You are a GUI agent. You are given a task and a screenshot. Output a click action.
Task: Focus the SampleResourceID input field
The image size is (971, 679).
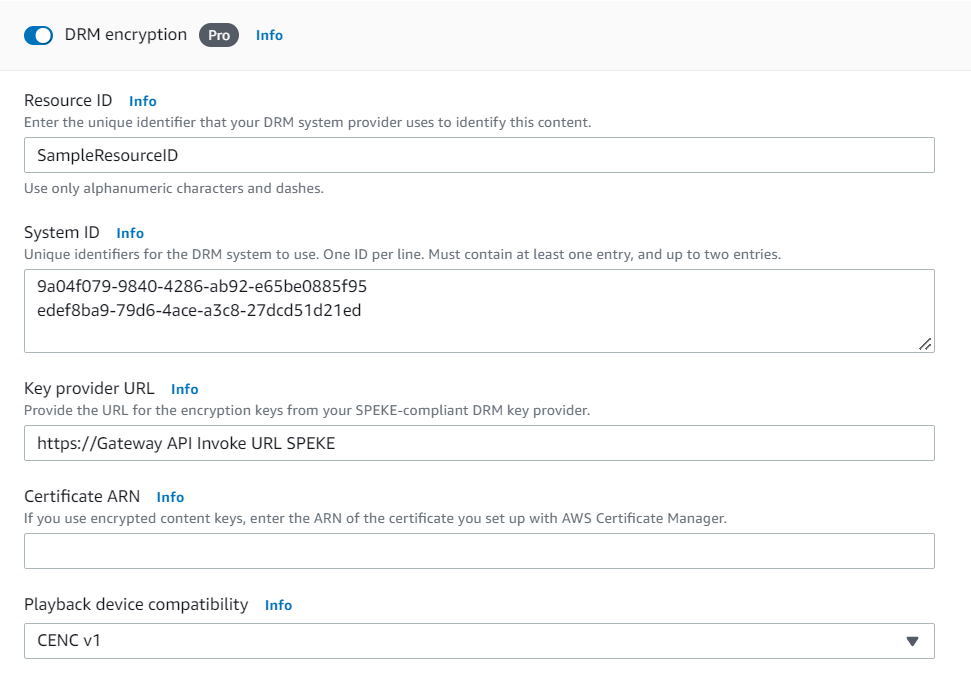tap(479, 155)
